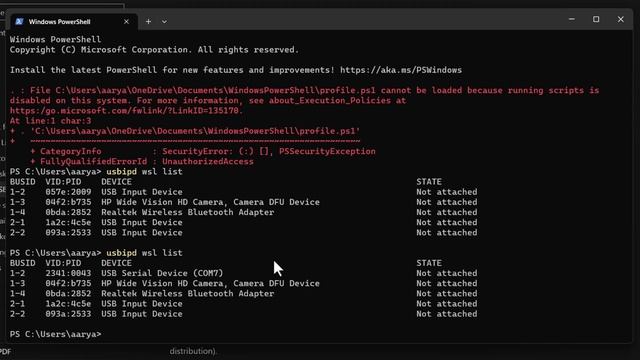The image size is (640, 360).
Task: Close the terminal window
Action: 621,19
